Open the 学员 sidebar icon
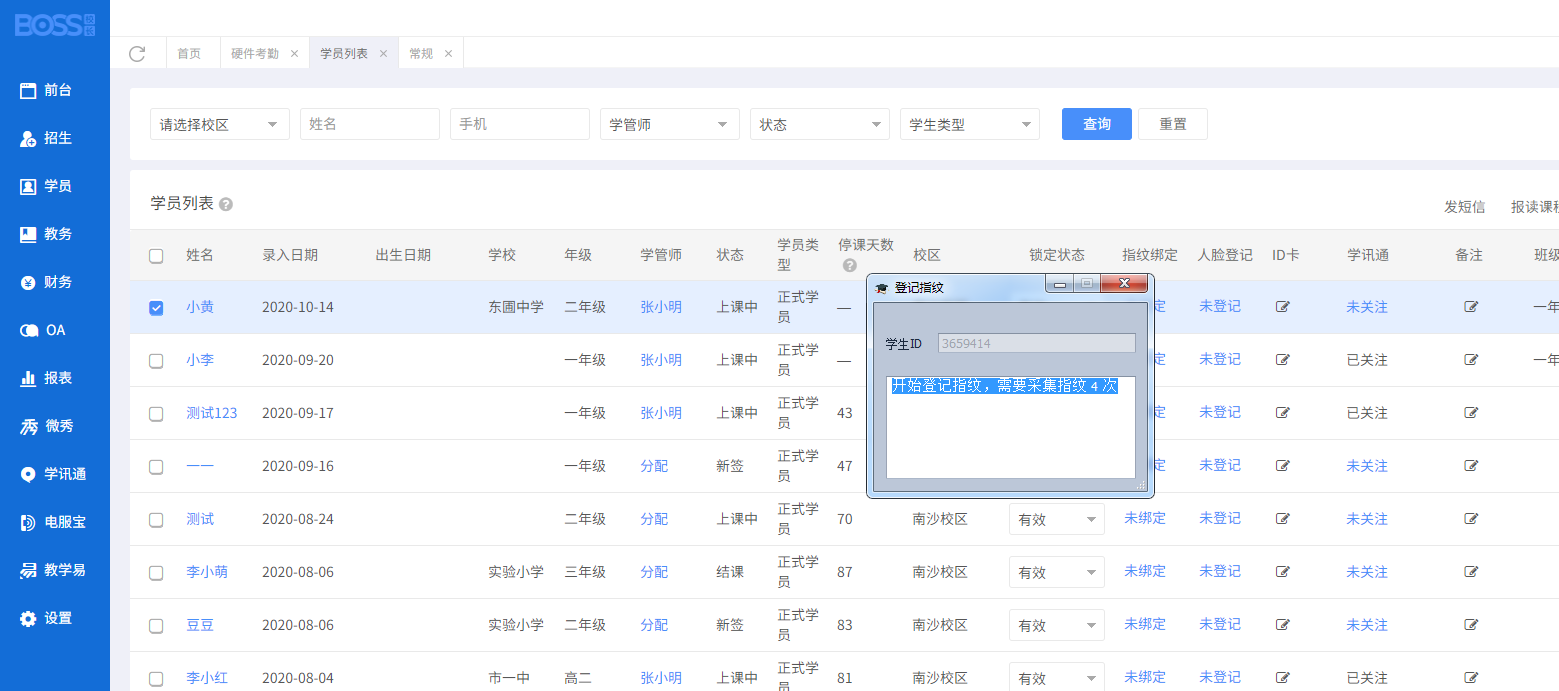Viewport: 1559px width, 691px height. tap(28, 186)
